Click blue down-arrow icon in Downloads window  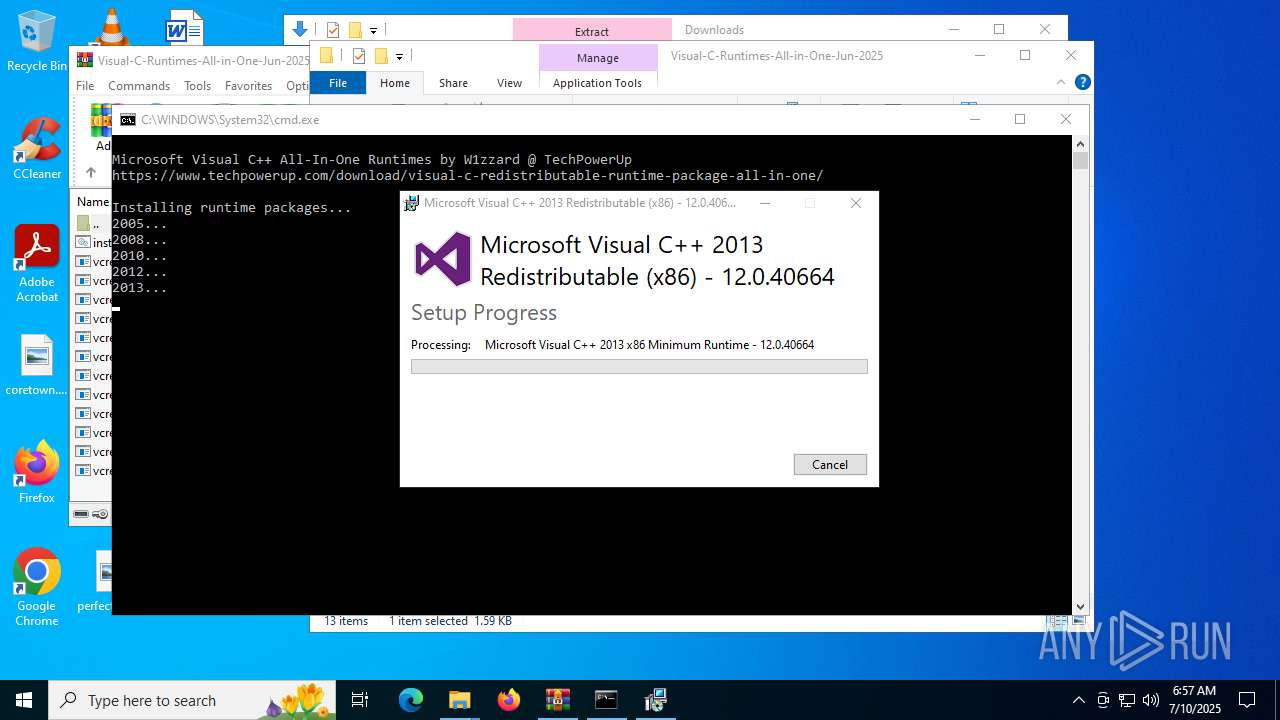click(x=299, y=30)
